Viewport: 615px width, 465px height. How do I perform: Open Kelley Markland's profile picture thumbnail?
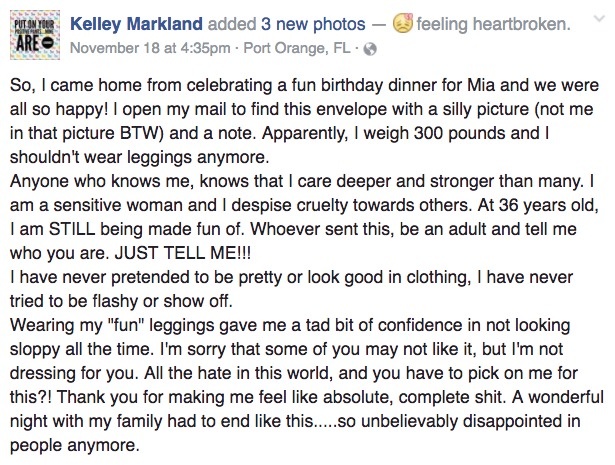[x=35, y=35]
